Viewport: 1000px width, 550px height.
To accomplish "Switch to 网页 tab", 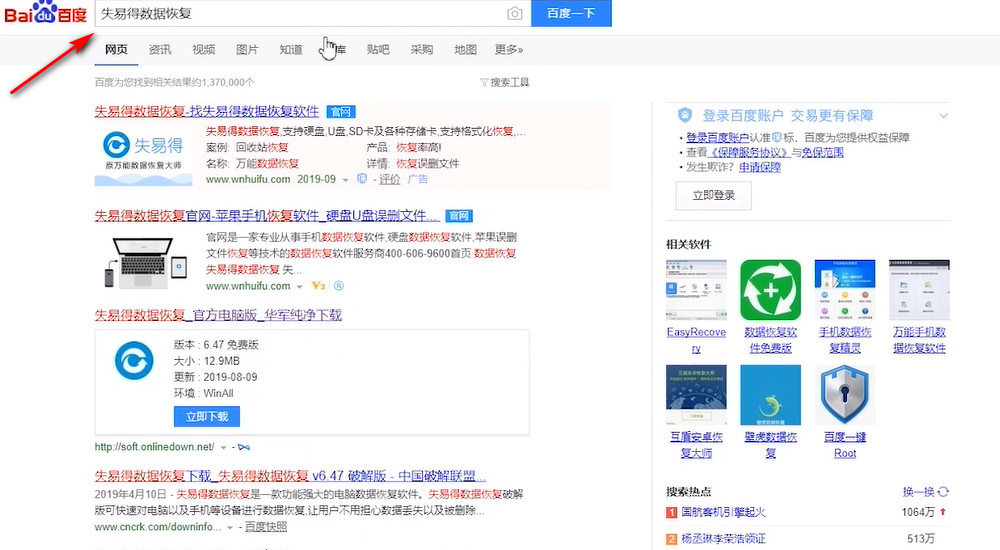I will 116,50.
